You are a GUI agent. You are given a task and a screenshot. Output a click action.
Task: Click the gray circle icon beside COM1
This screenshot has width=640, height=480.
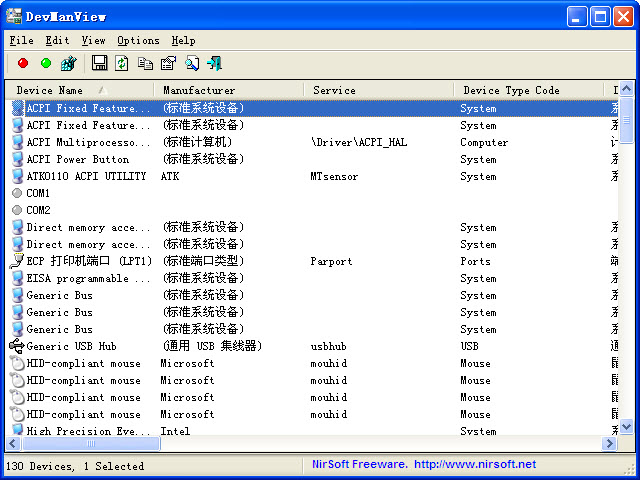pos(17,193)
